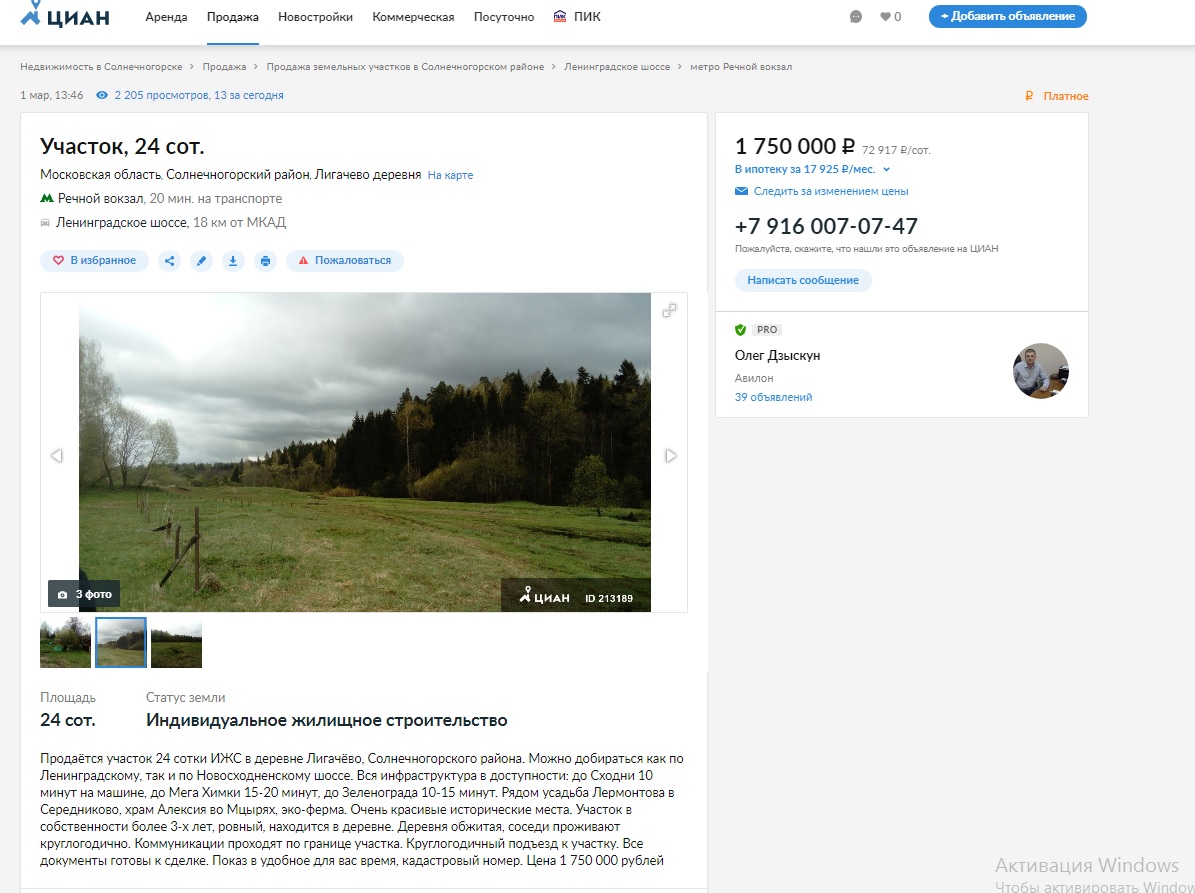This screenshot has height=893, width=1195.
Task: Click the Пожаловаться button
Action: [x=344, y=261]
